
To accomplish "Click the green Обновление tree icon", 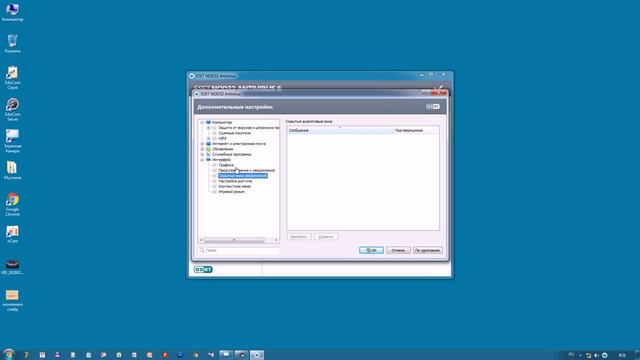I will (208, 149).
